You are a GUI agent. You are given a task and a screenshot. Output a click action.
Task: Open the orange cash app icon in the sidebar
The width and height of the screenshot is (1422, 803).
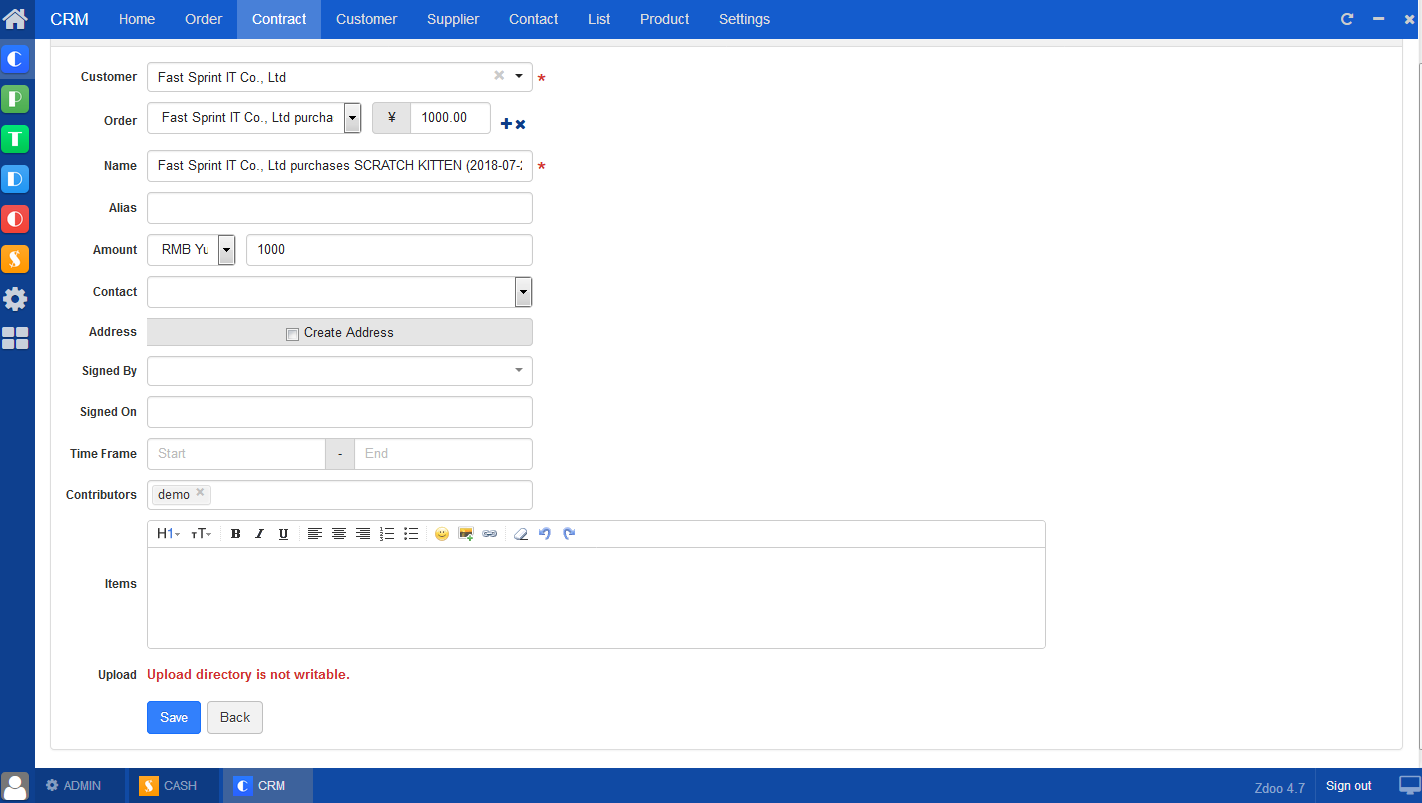[15, 259]
